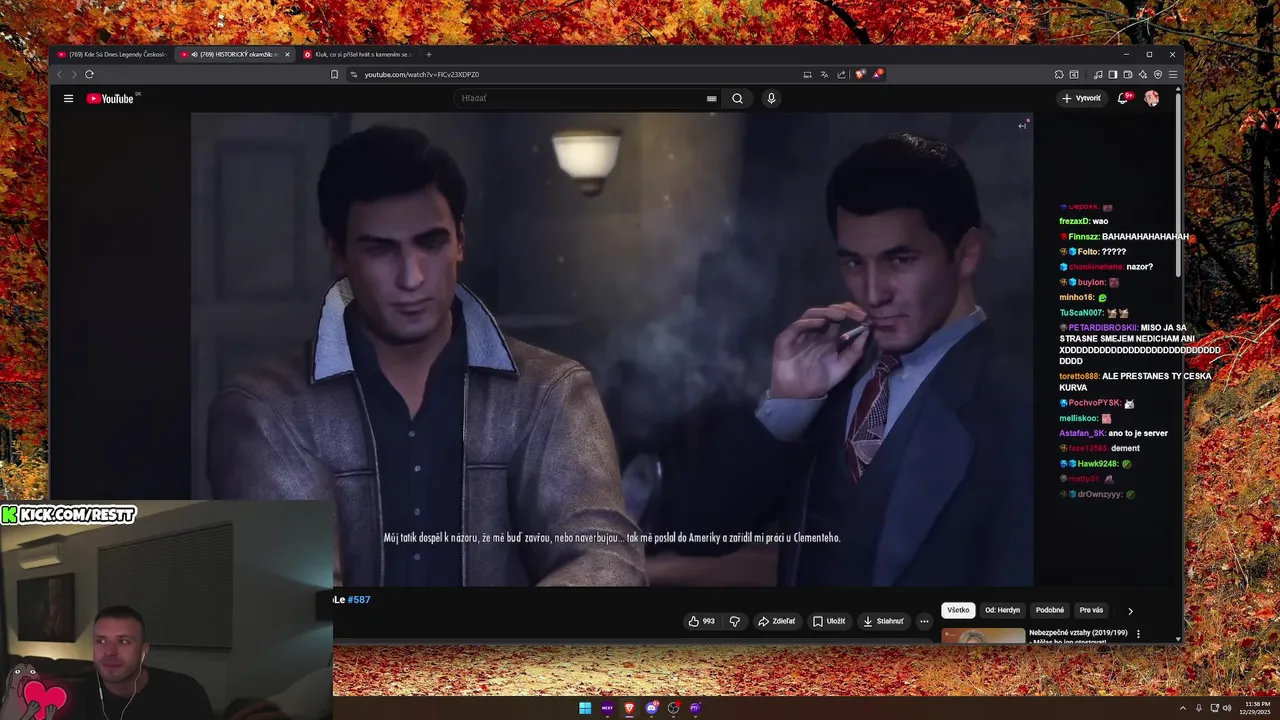Go forward with browser forward arrow
The width and height of the screenshot is (1280, 720).
coord(72,74)
